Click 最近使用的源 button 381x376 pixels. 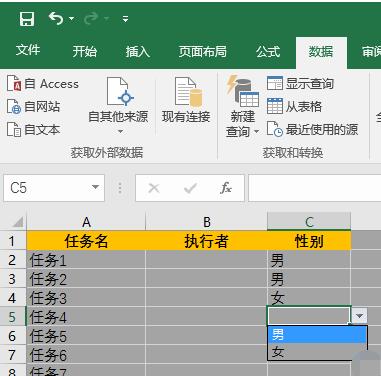[x=312, y=129]
